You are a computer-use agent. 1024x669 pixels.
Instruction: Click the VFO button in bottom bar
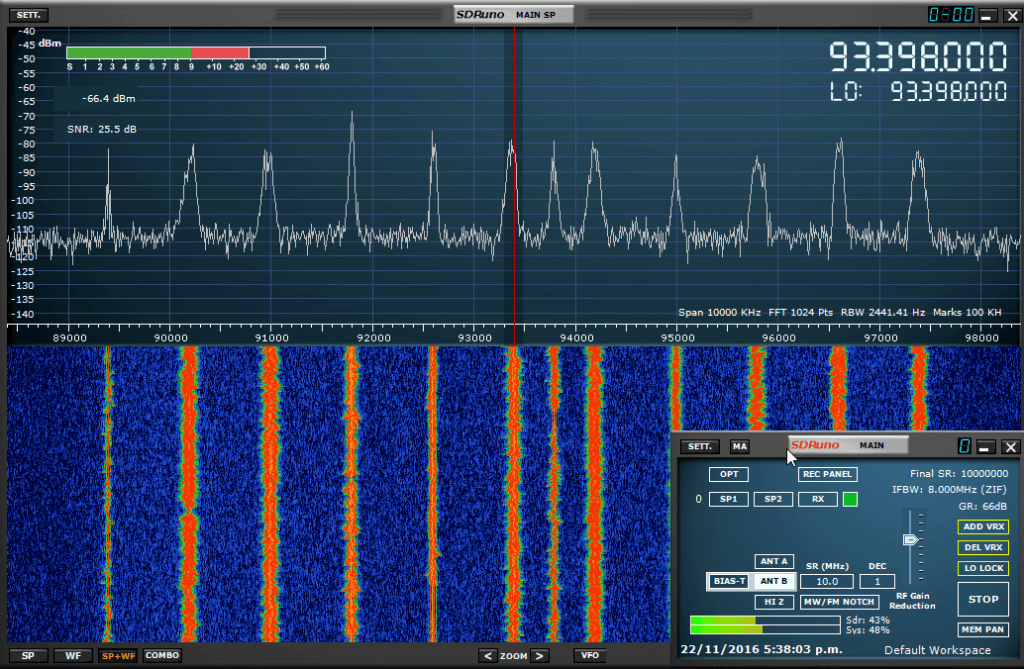(x=589, y=656)
